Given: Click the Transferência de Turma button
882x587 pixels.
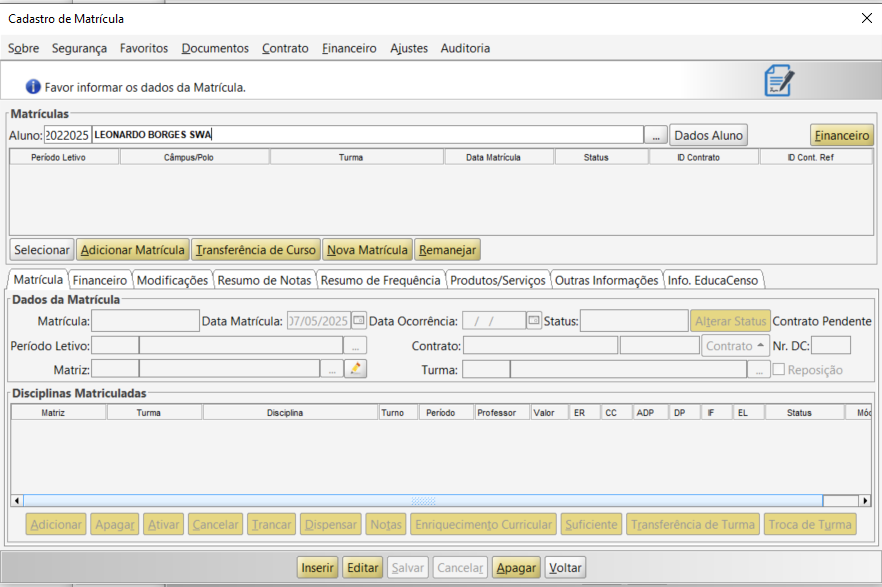Looking at the screenshot, I should (692, 525).
